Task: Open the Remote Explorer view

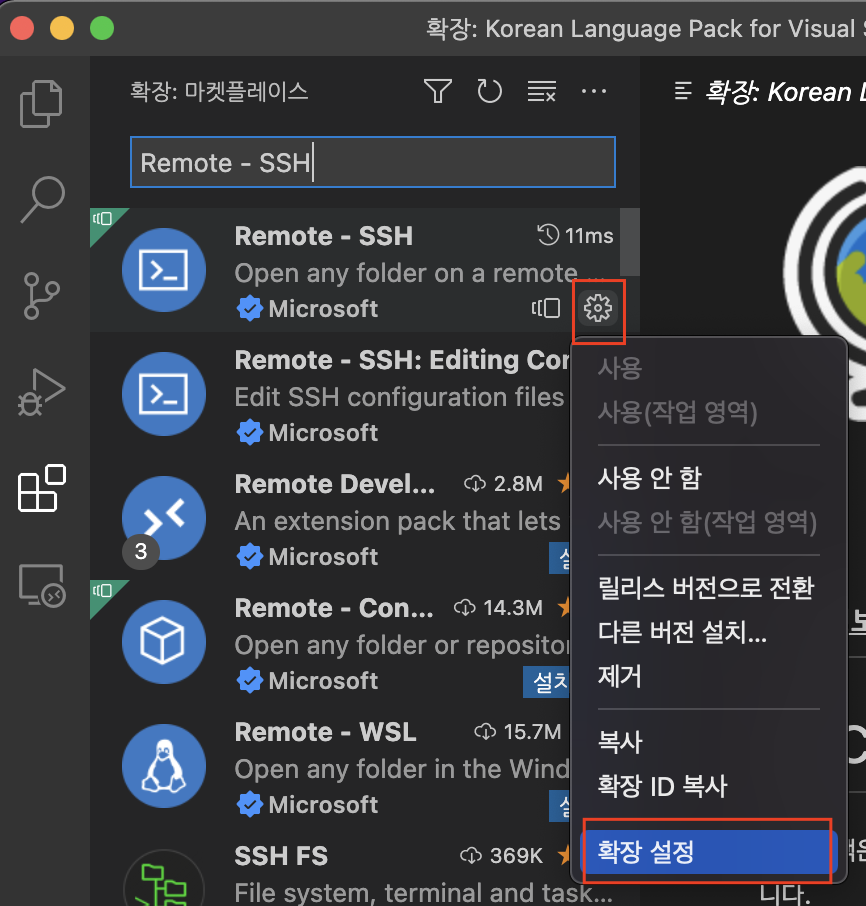Action: [42, 585]
